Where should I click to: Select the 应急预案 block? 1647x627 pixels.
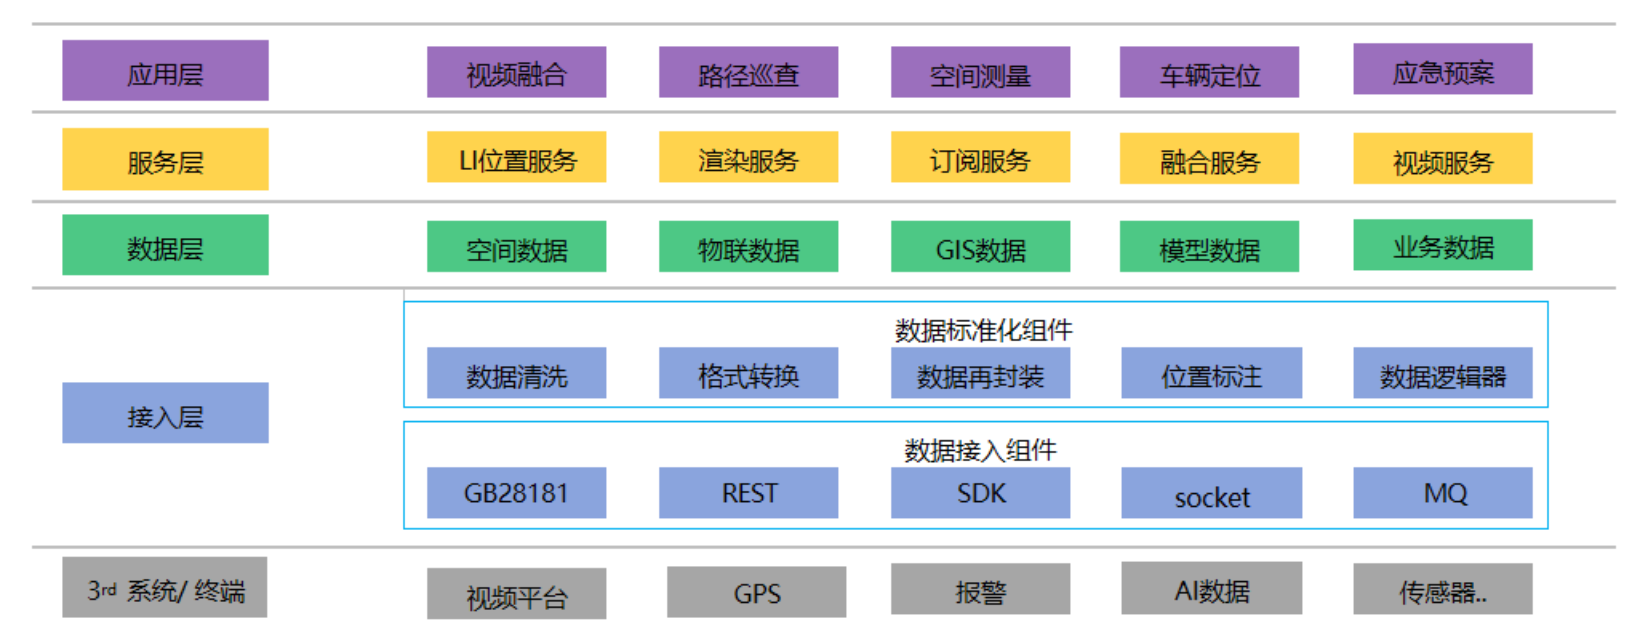(x=1442, y=69)
